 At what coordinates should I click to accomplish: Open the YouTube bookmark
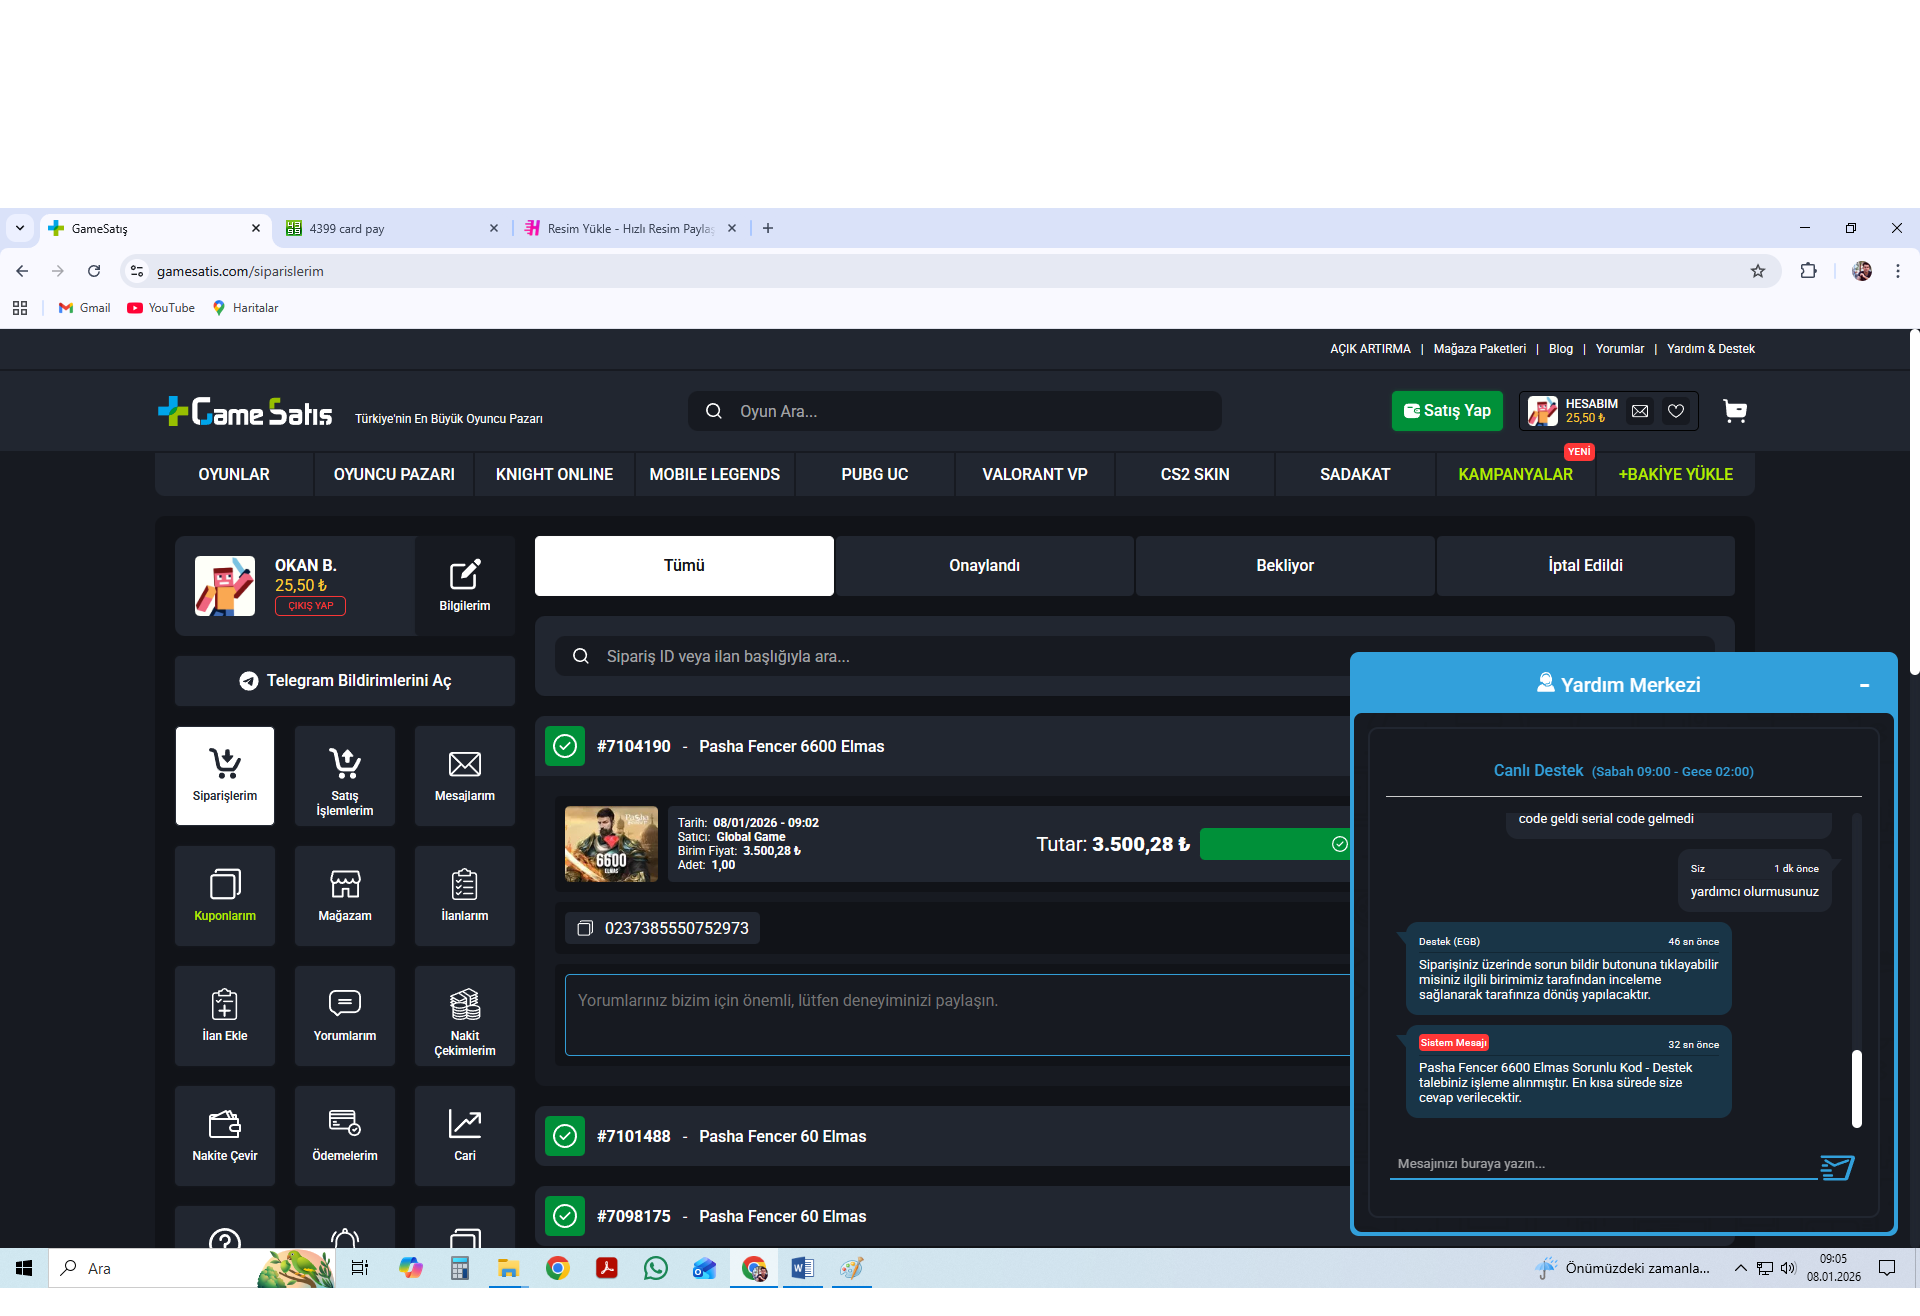point(161,308)
